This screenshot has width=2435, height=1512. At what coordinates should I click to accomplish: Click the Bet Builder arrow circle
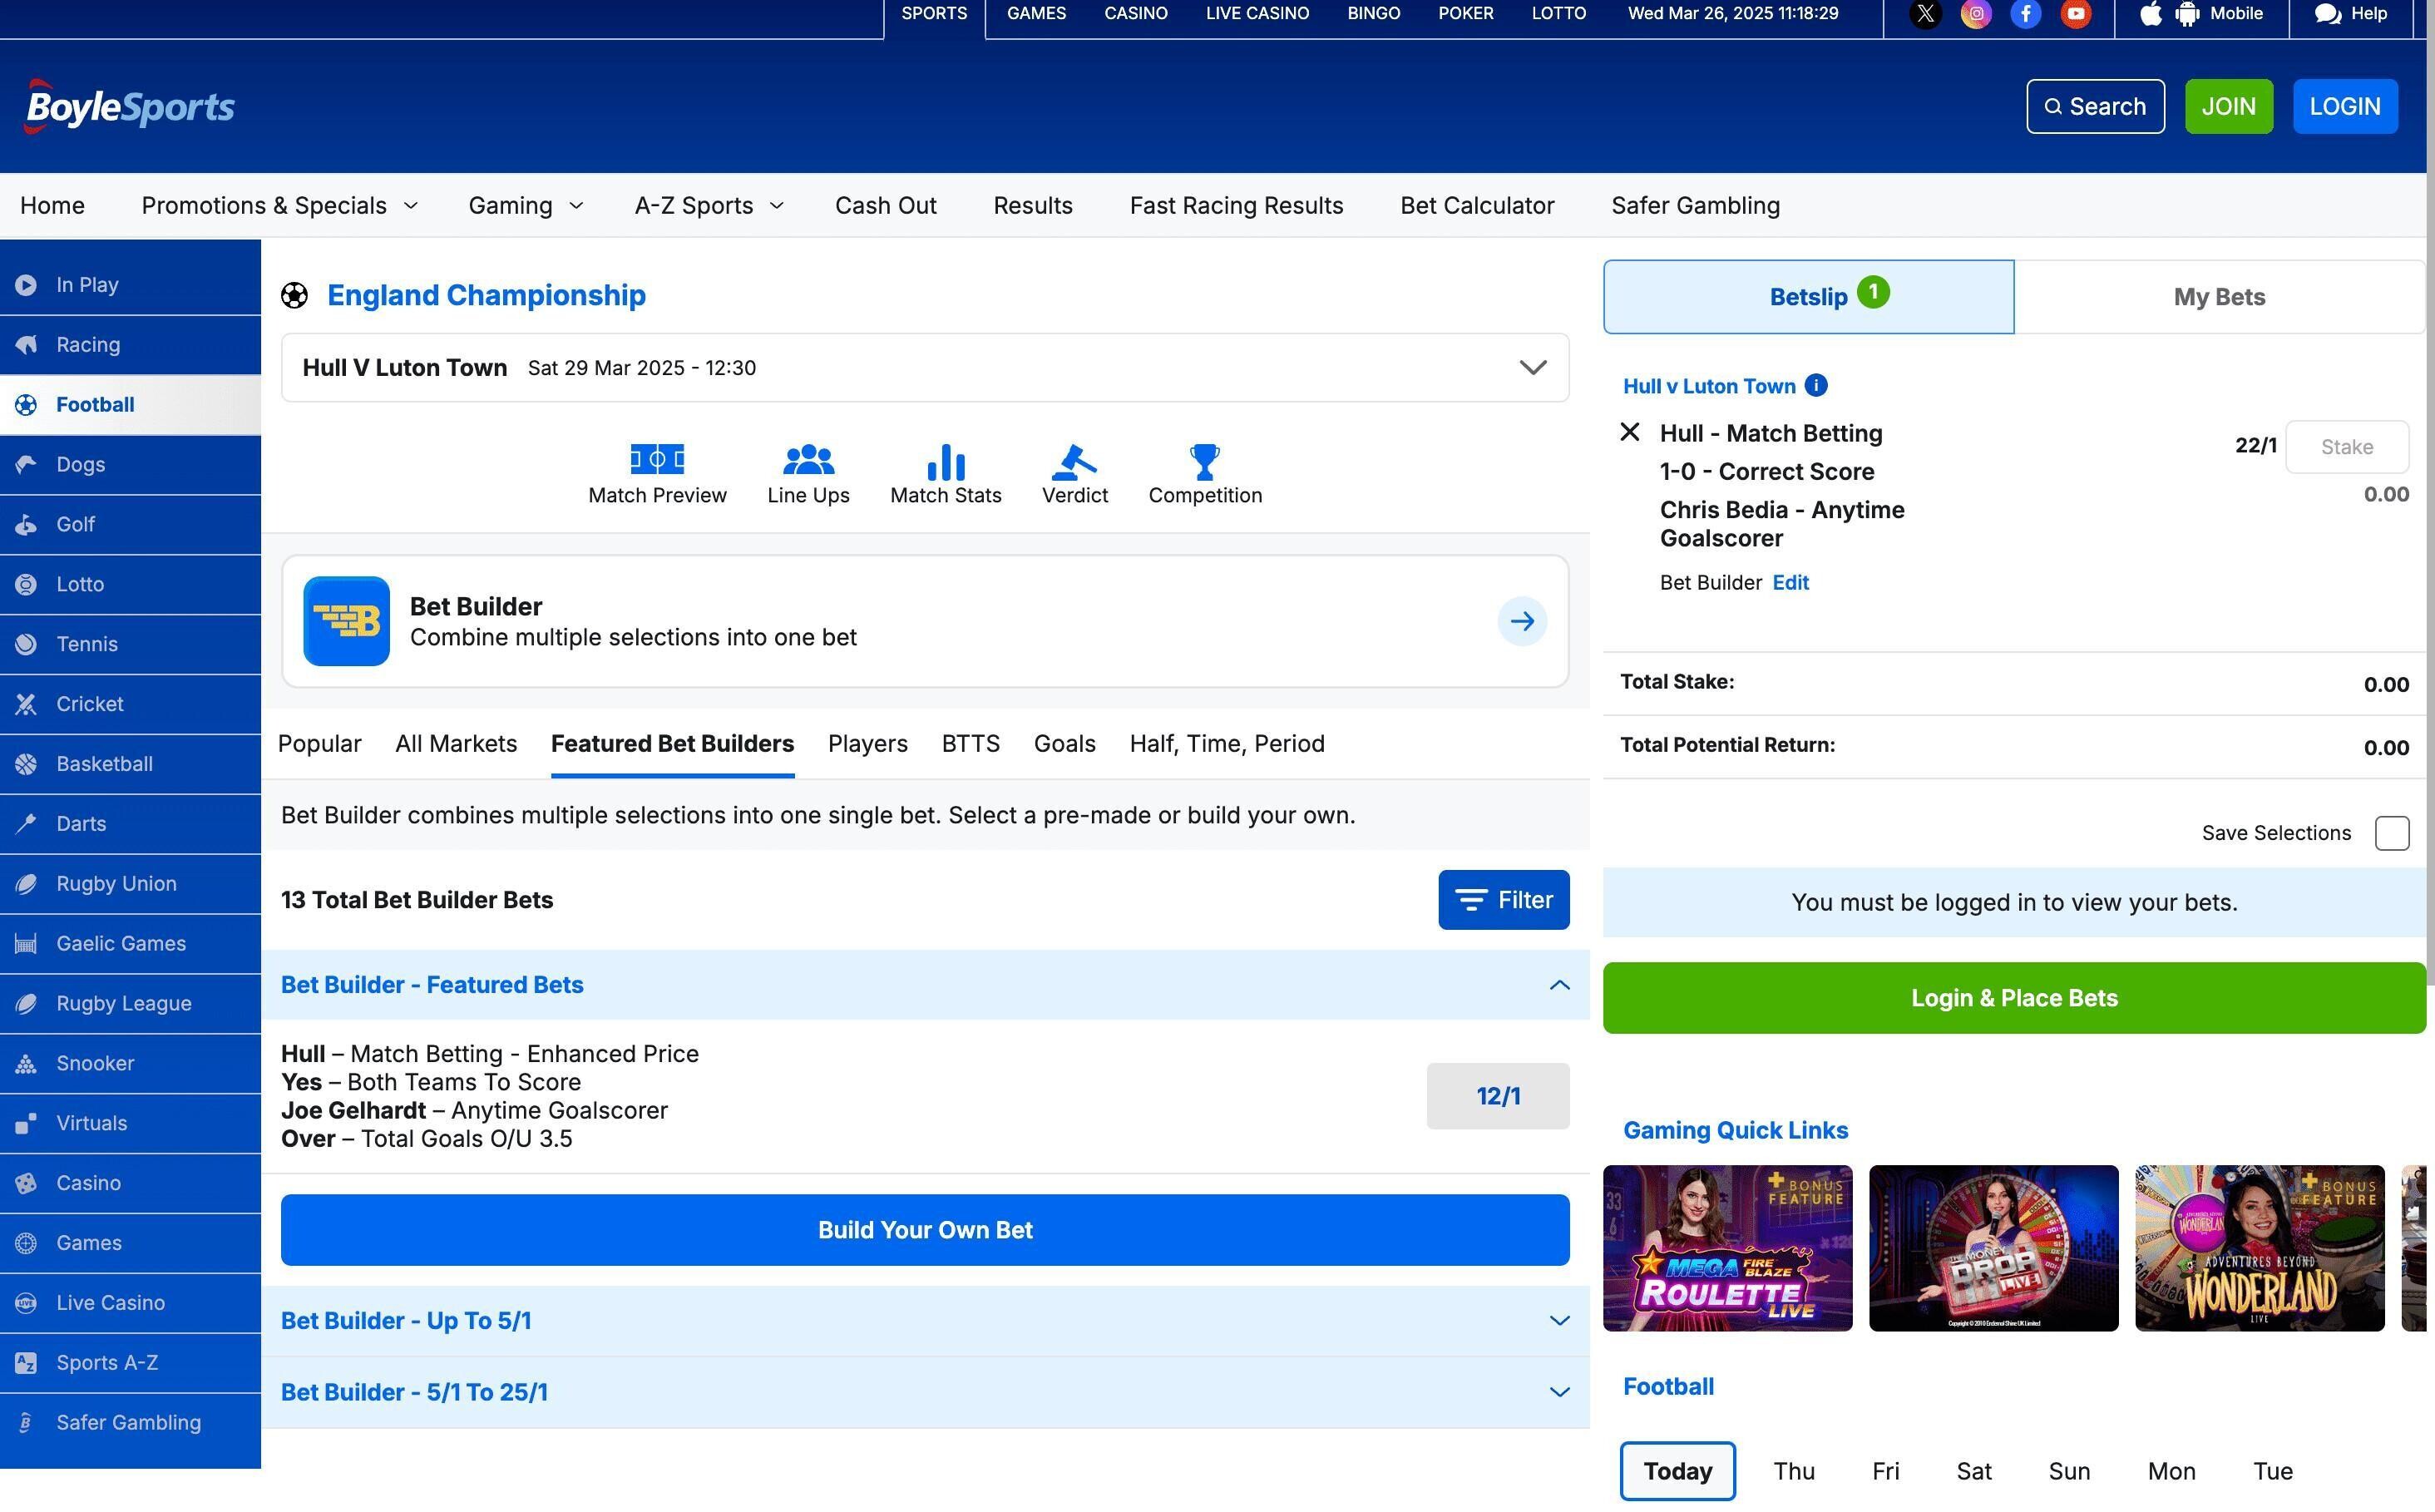click(x=1522, y=621)
